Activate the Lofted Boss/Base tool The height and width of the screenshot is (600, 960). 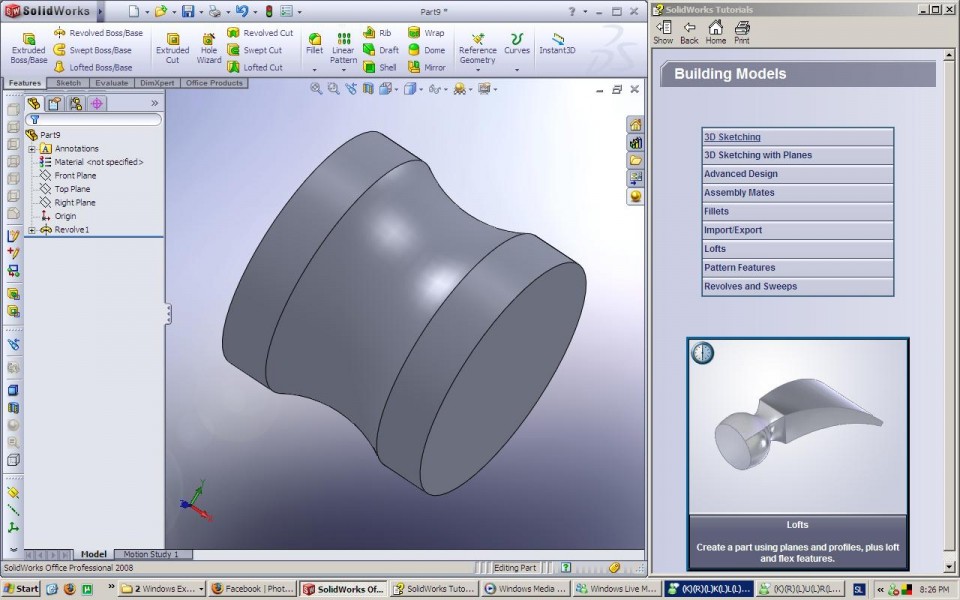click(x=92, y=67)
